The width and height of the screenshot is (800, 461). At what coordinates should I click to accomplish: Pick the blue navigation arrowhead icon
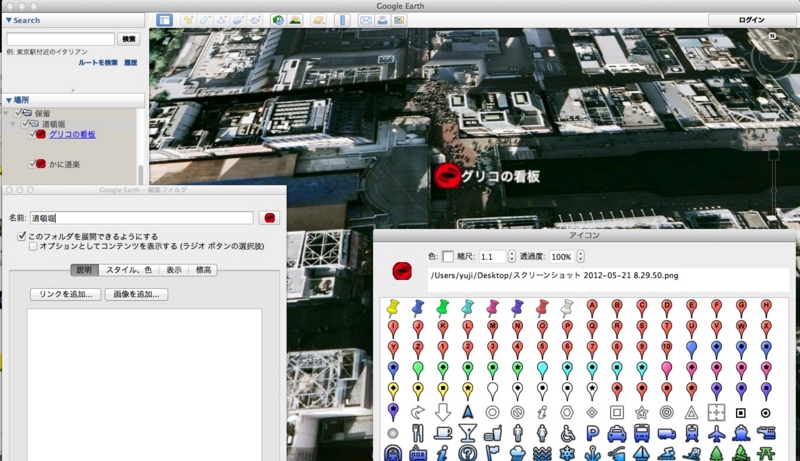pos(467,412)
